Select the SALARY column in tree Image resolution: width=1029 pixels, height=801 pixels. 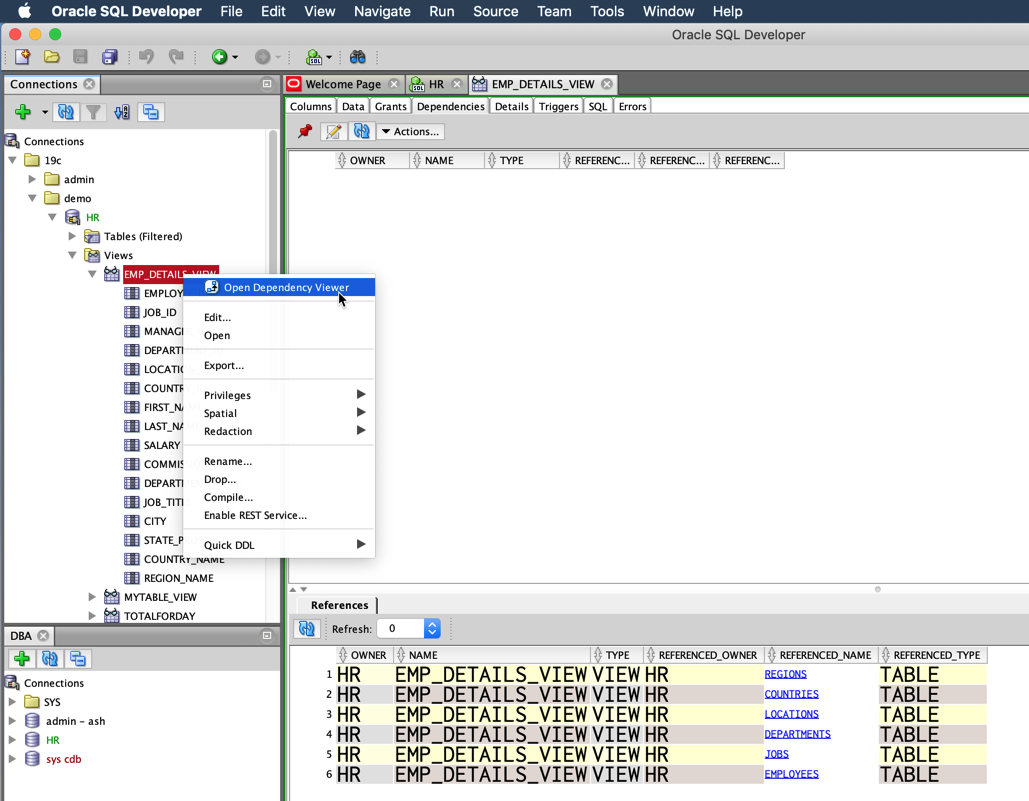pos(161,445)
